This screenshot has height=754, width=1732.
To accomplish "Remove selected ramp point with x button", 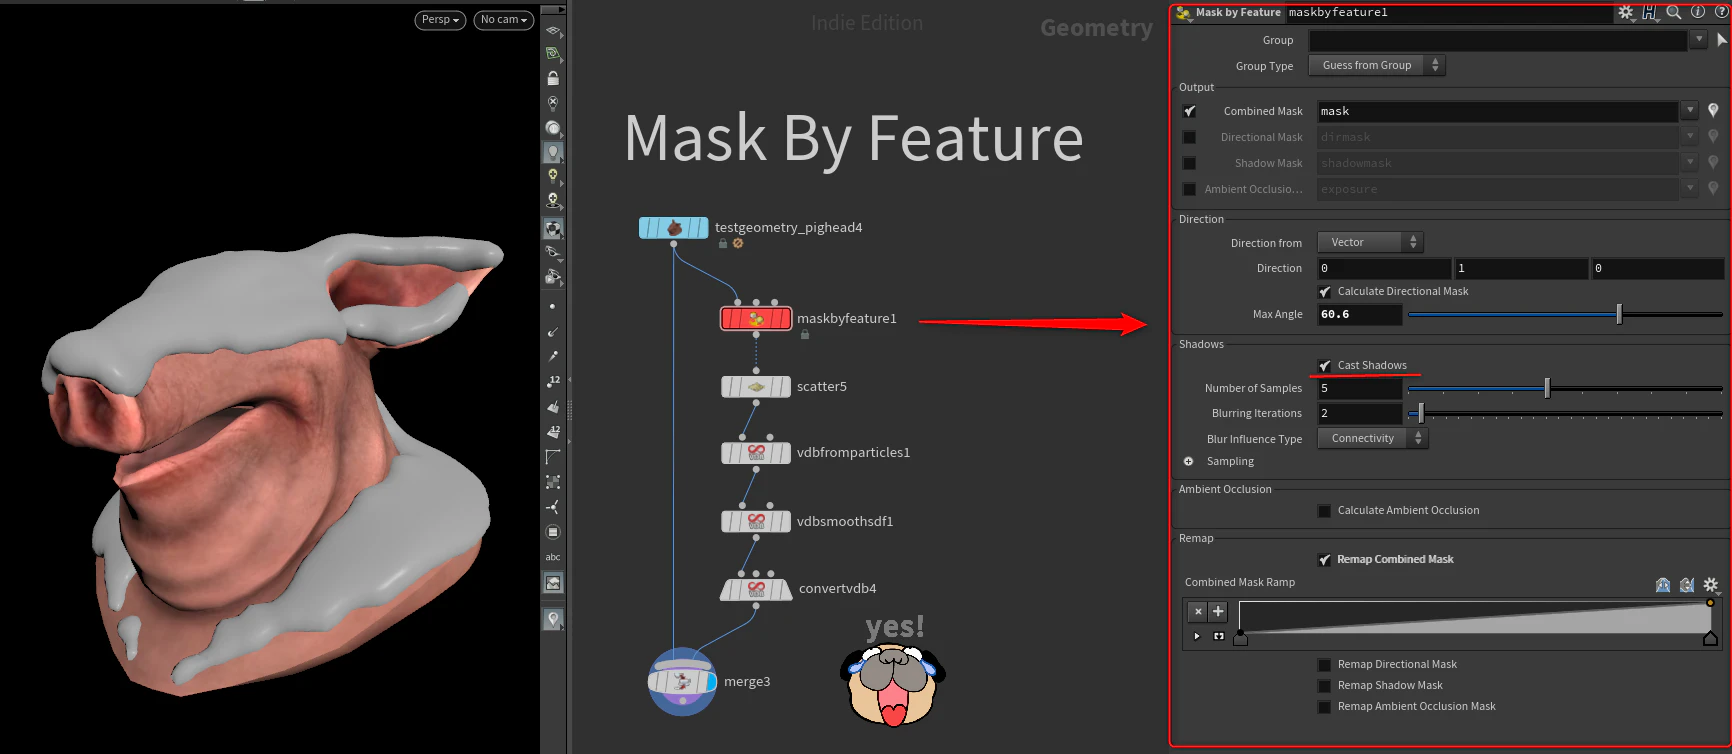I will click(x=1198, y=611).
